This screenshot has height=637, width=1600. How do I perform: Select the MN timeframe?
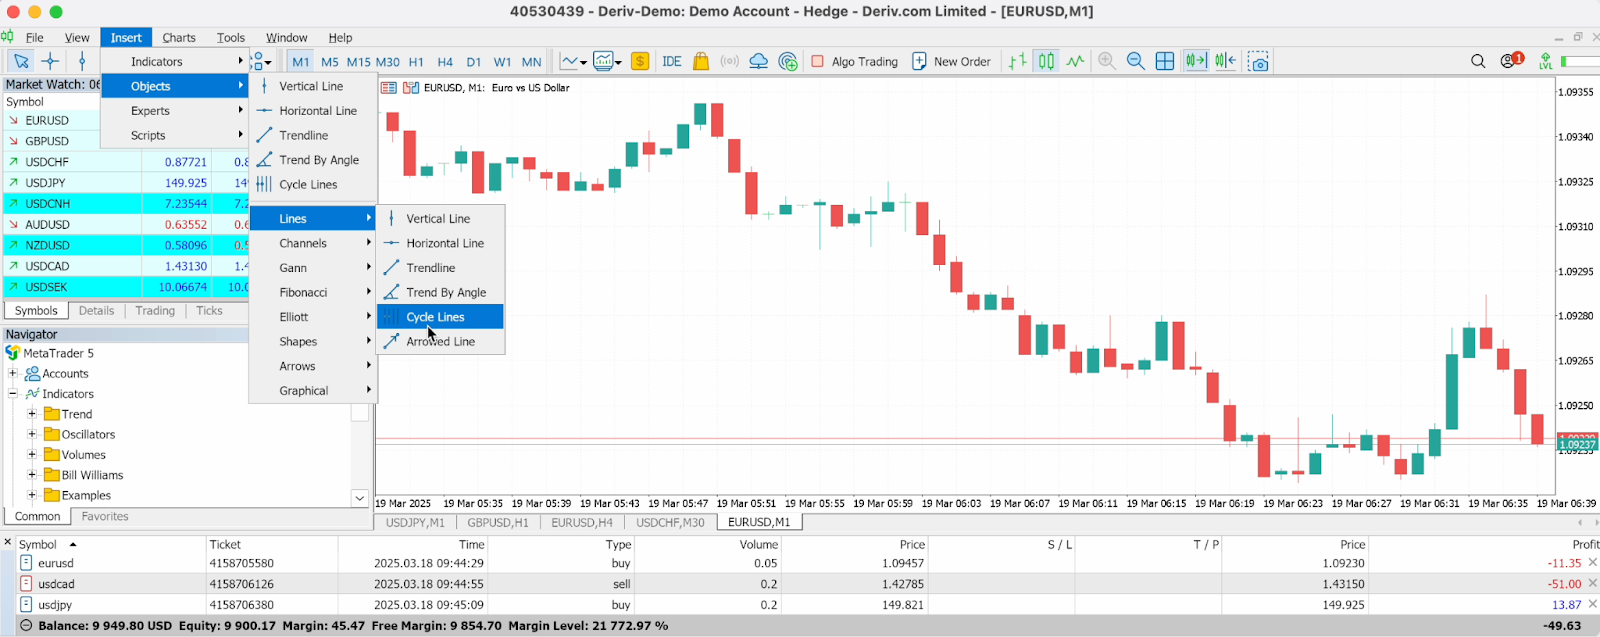pyautogui.click(x=532, y=61)
